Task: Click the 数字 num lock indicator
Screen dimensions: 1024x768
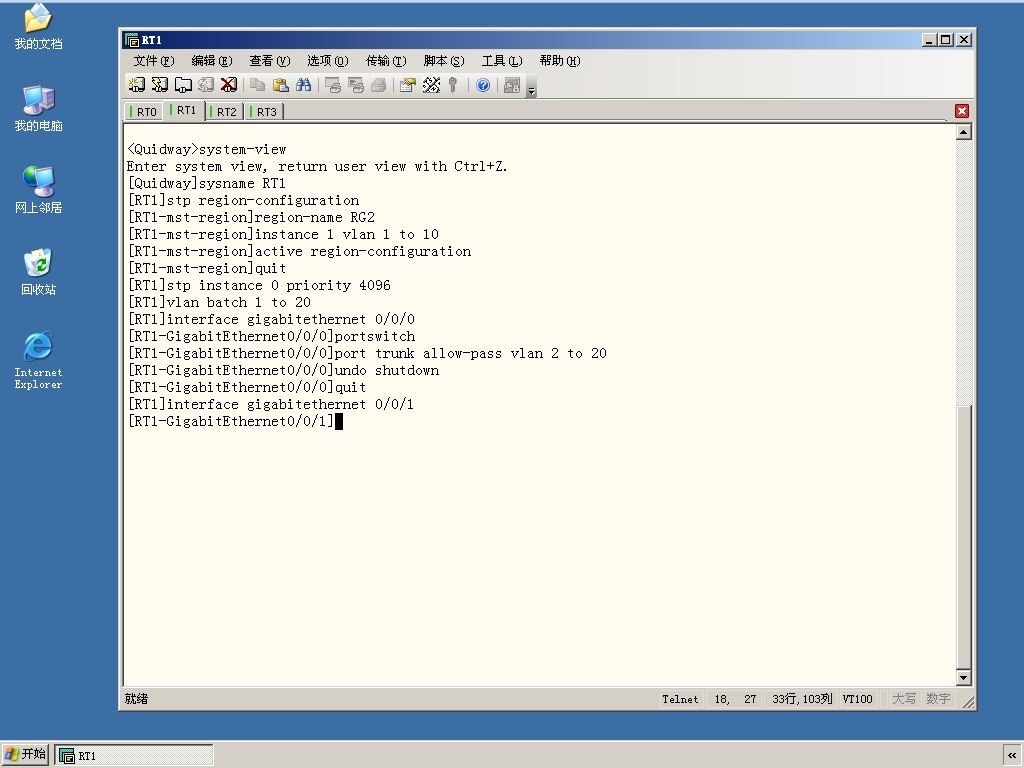Action: pyautogui.click(x=938, y=699)
